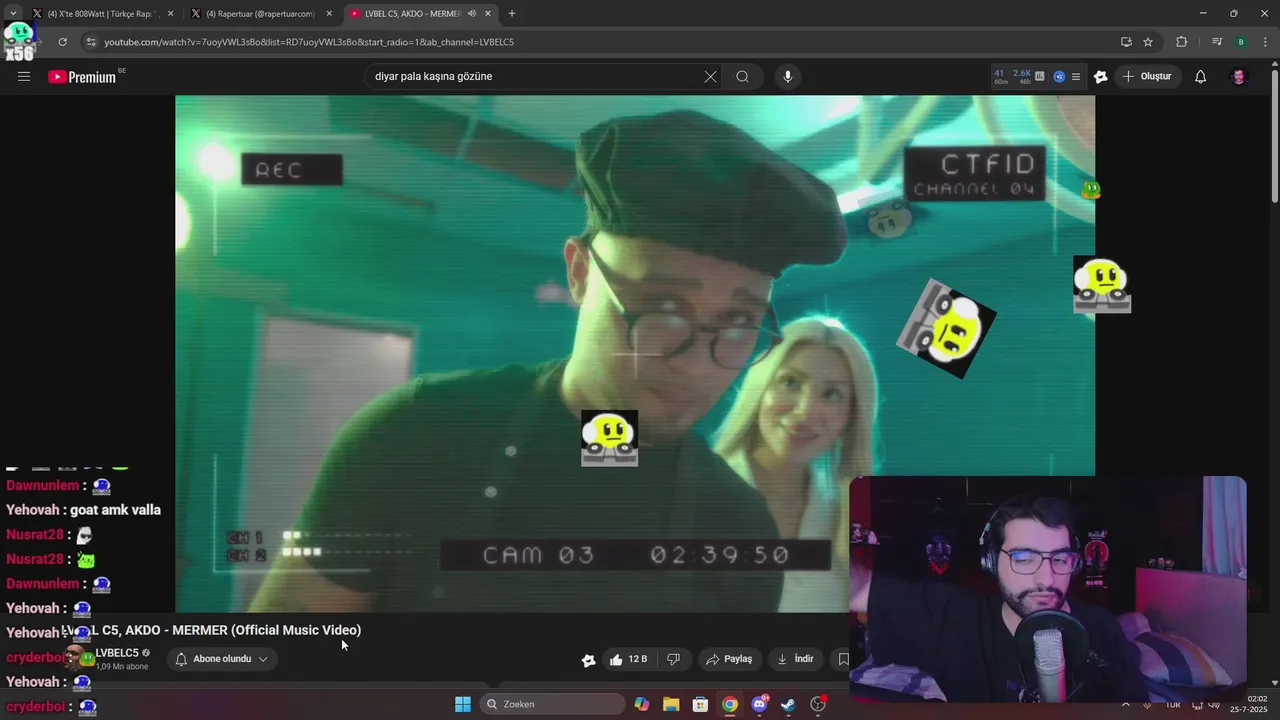Click the 2.6K stats extension badge
Screen dimensions: 1280x720
coord(1022,76)
